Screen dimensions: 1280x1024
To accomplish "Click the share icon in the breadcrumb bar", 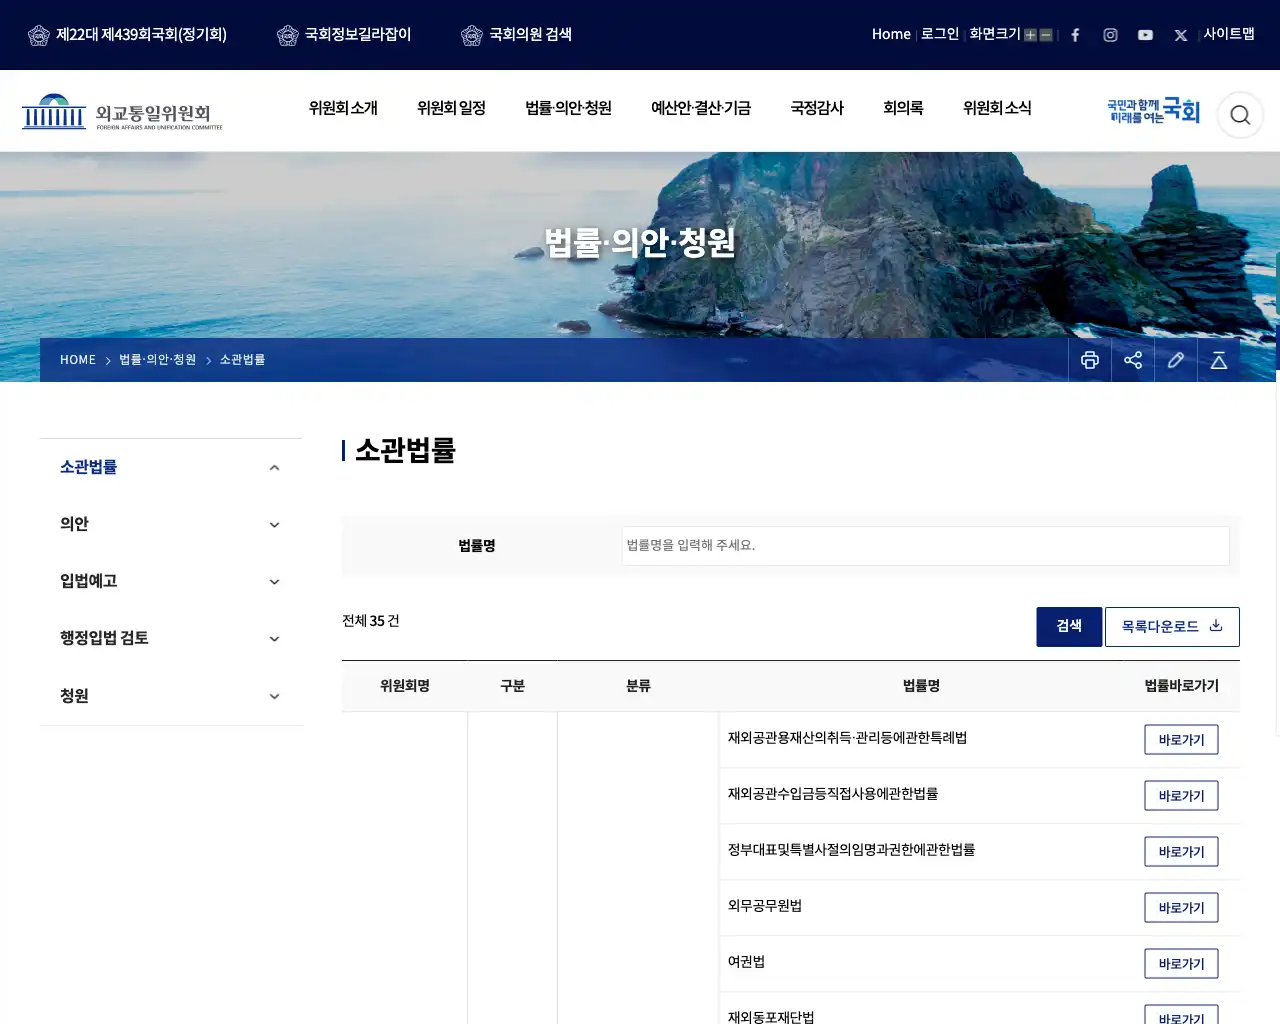I will 1133,360.
